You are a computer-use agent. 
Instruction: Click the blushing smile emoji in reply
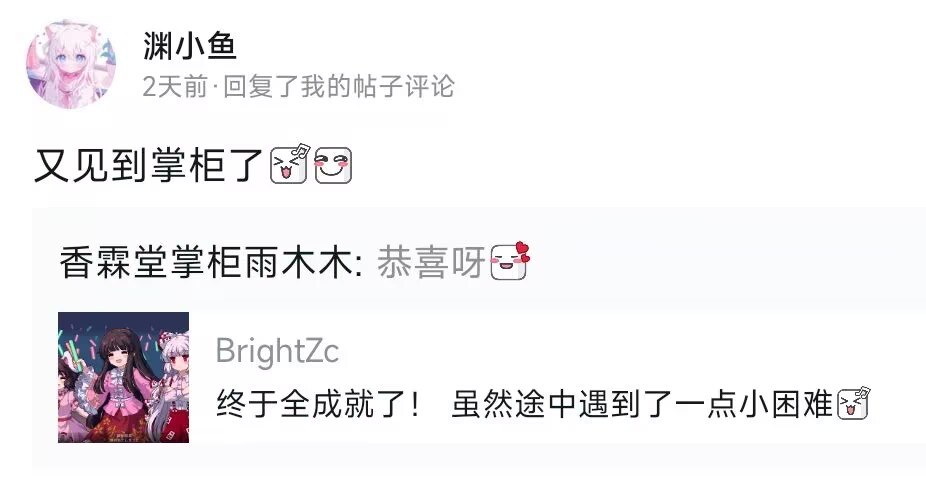333,165
